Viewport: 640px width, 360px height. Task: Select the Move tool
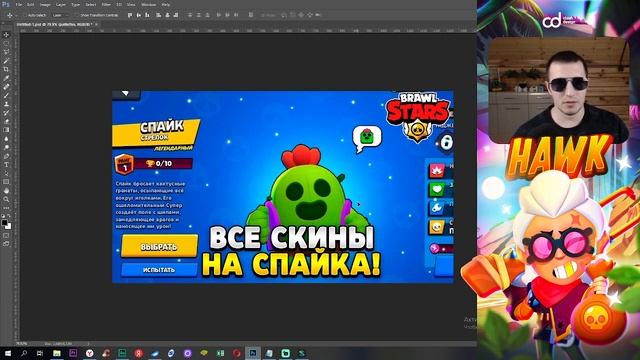7,35
